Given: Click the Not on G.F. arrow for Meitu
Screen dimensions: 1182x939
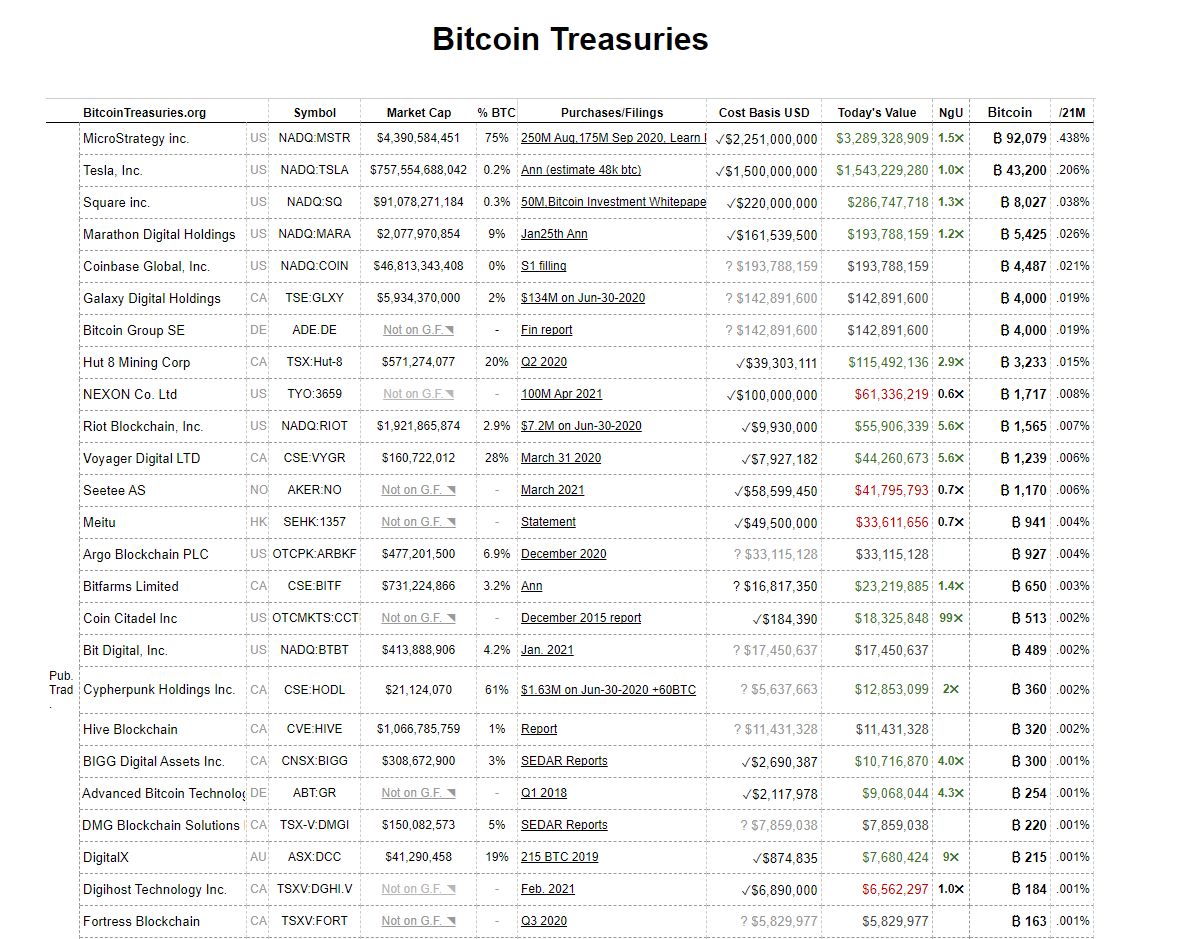Looking at the screenshot, I should tap(451, 522).
